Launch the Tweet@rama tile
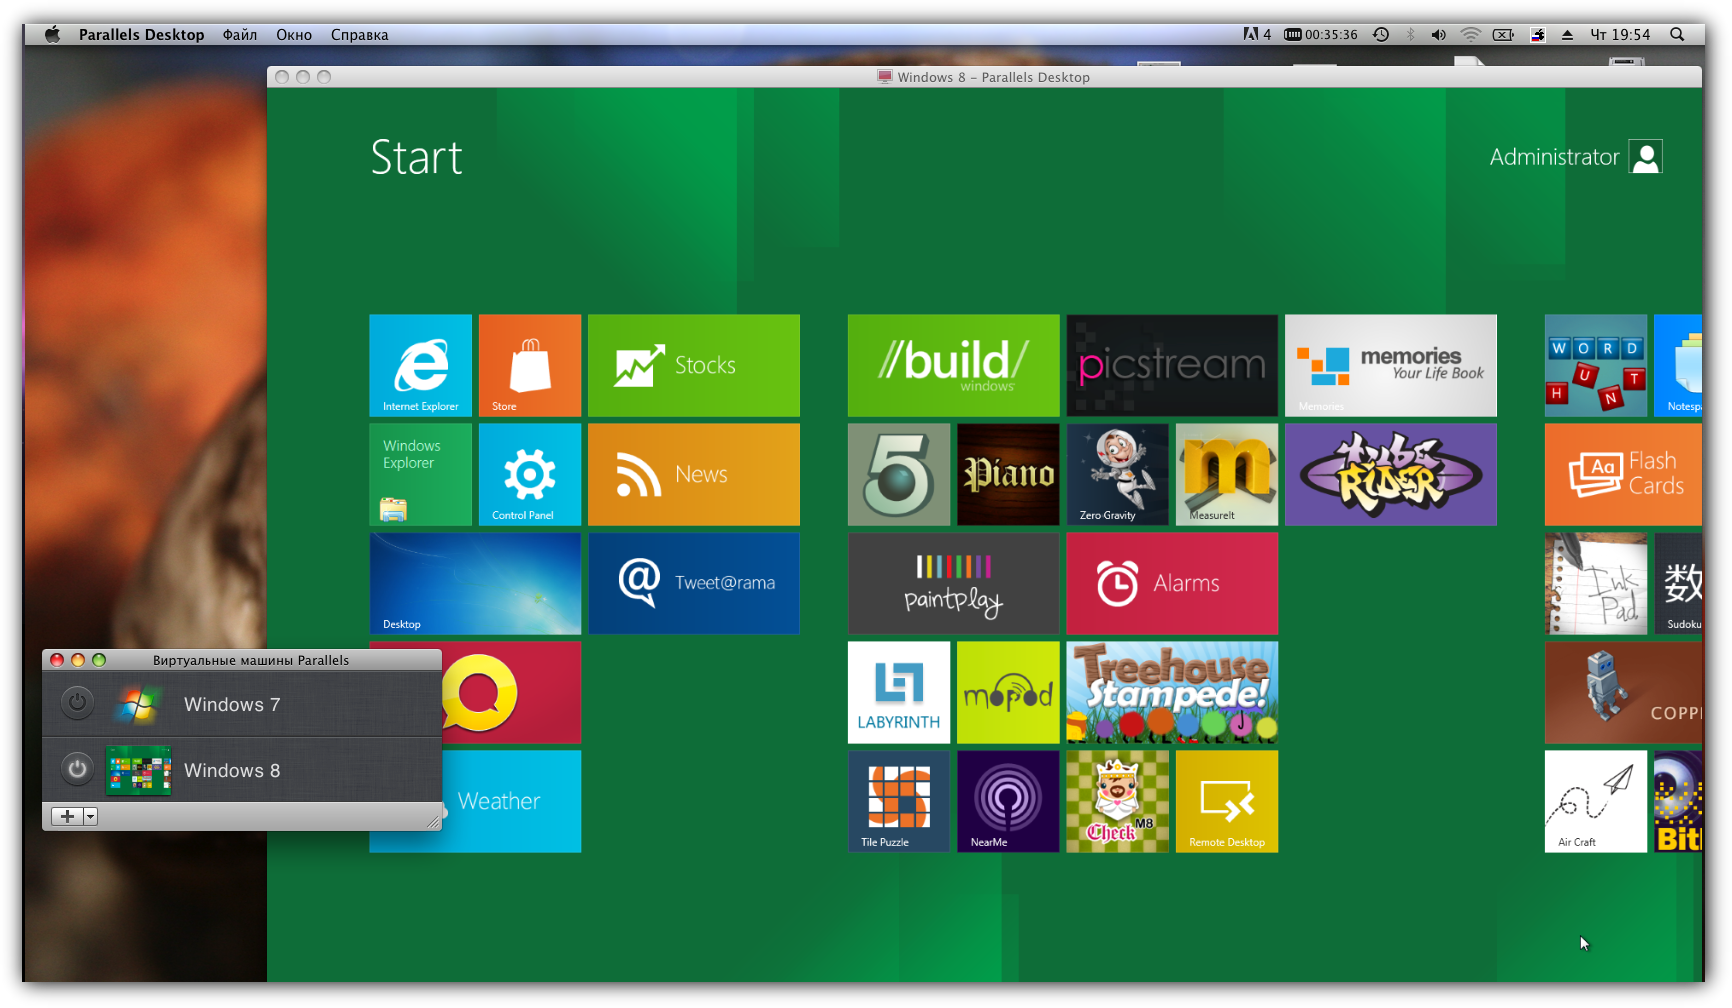The height and width of the screenshot is (1008, 1732). pos(693,583)
